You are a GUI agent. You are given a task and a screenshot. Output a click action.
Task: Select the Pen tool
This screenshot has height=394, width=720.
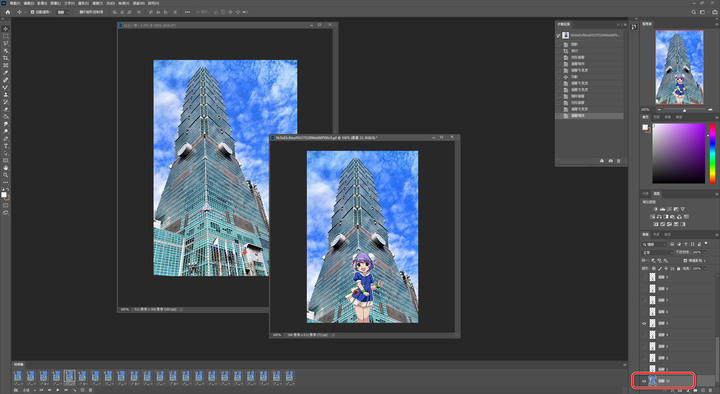click(6, 138)
